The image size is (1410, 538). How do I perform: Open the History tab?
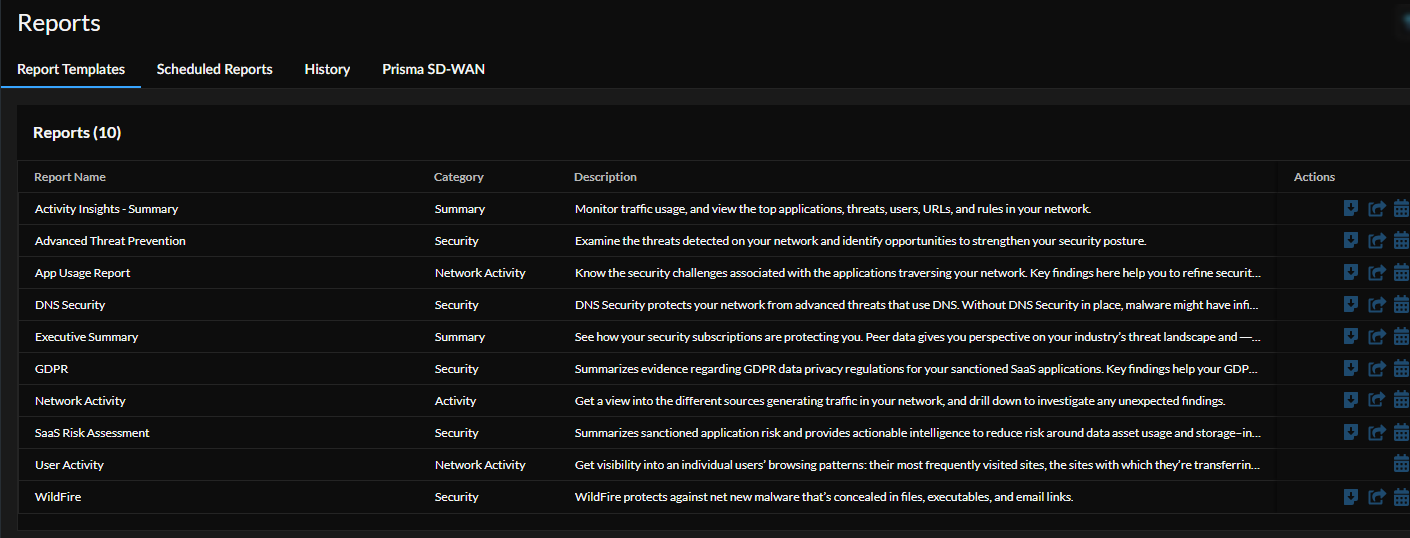[327, 69]
